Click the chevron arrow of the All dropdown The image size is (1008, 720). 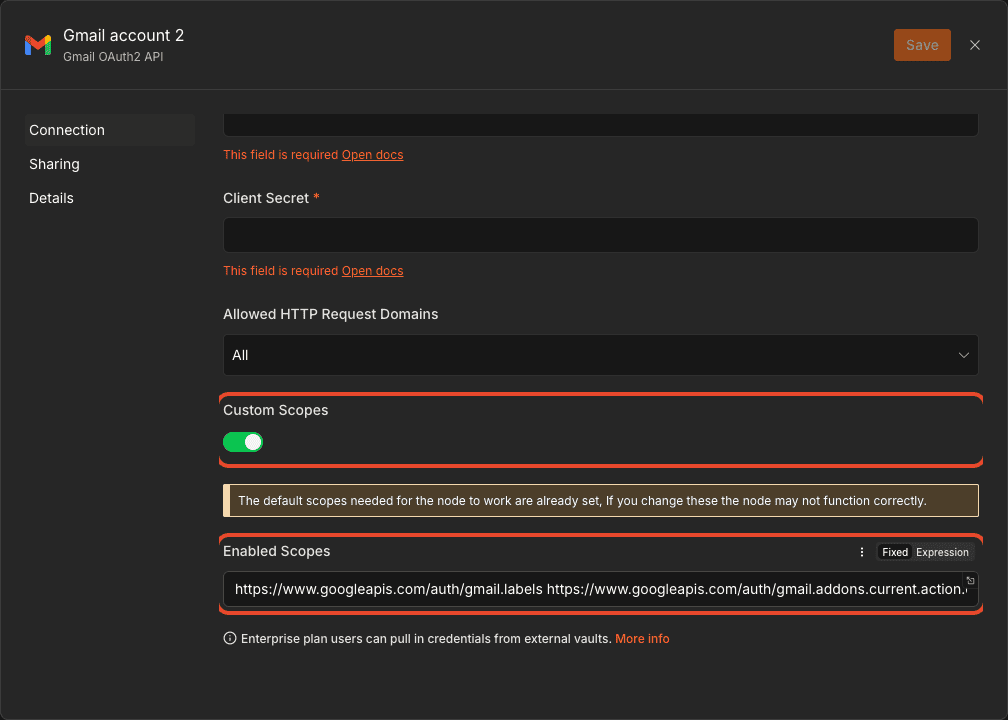963,355
